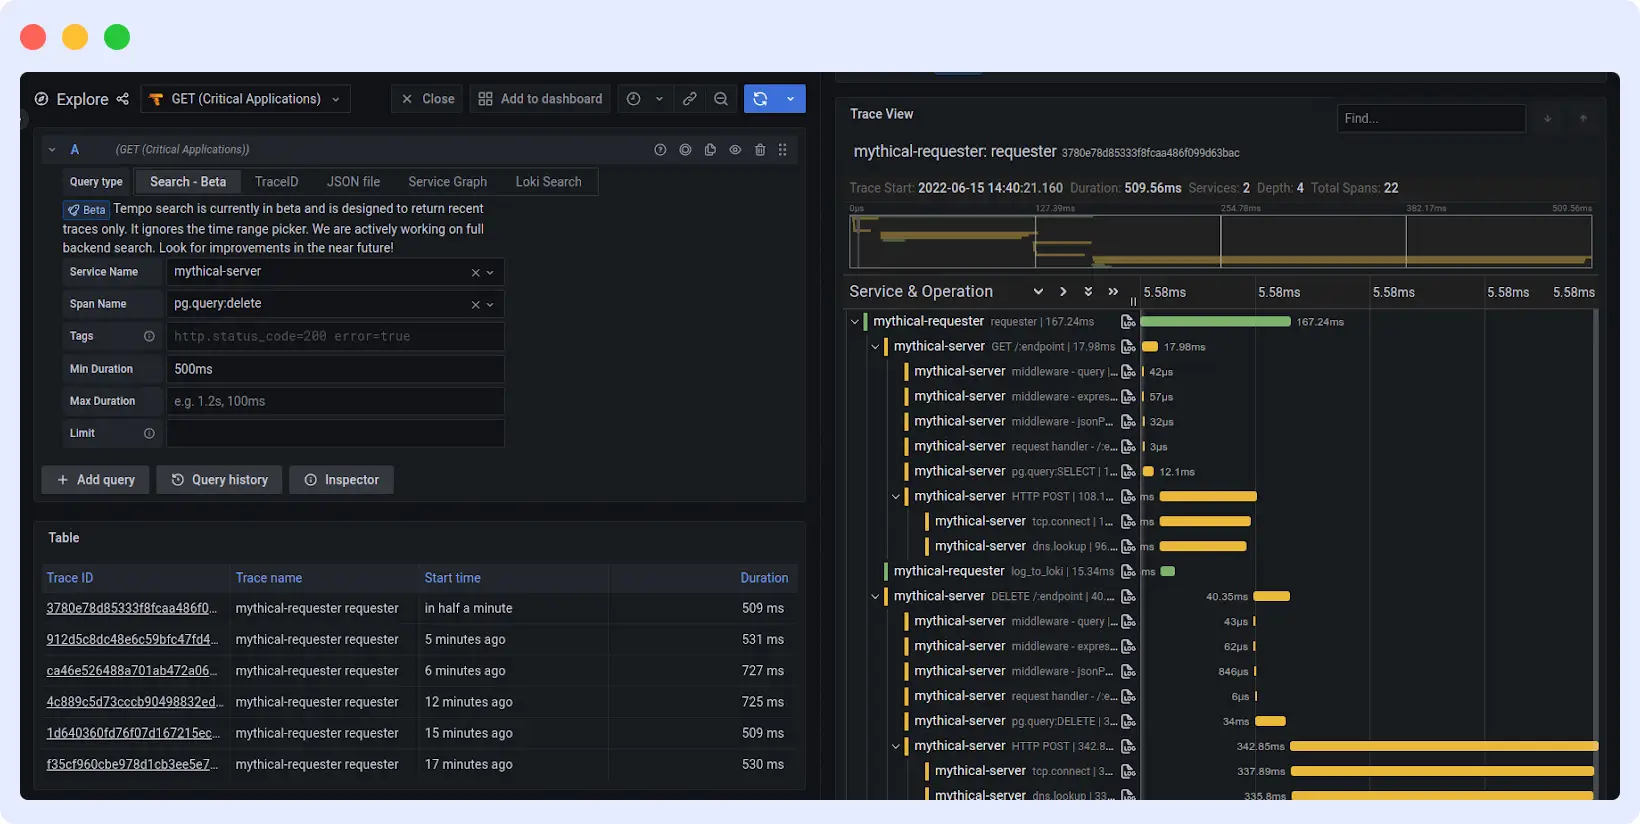Screen dimensions: 1640x824
Task: Click the Explore compass icon
Action: pyautogui.click(x=41, y=99)
